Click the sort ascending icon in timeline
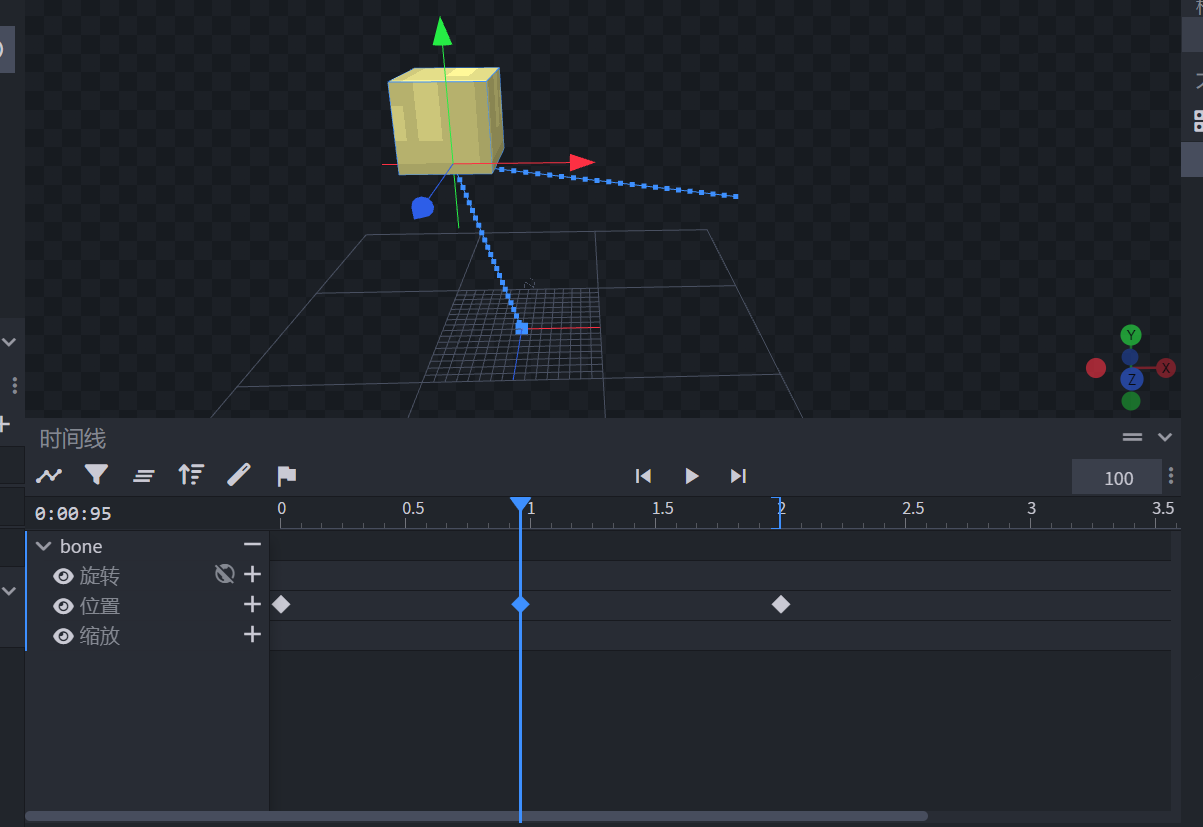 (191, 475)
